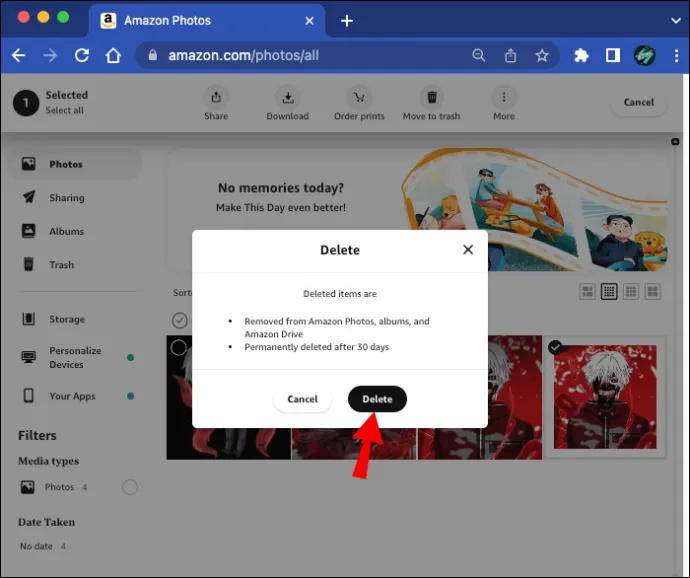Click the Order prints cart icon
Screen dimensions: 690x578
(359, 97)
